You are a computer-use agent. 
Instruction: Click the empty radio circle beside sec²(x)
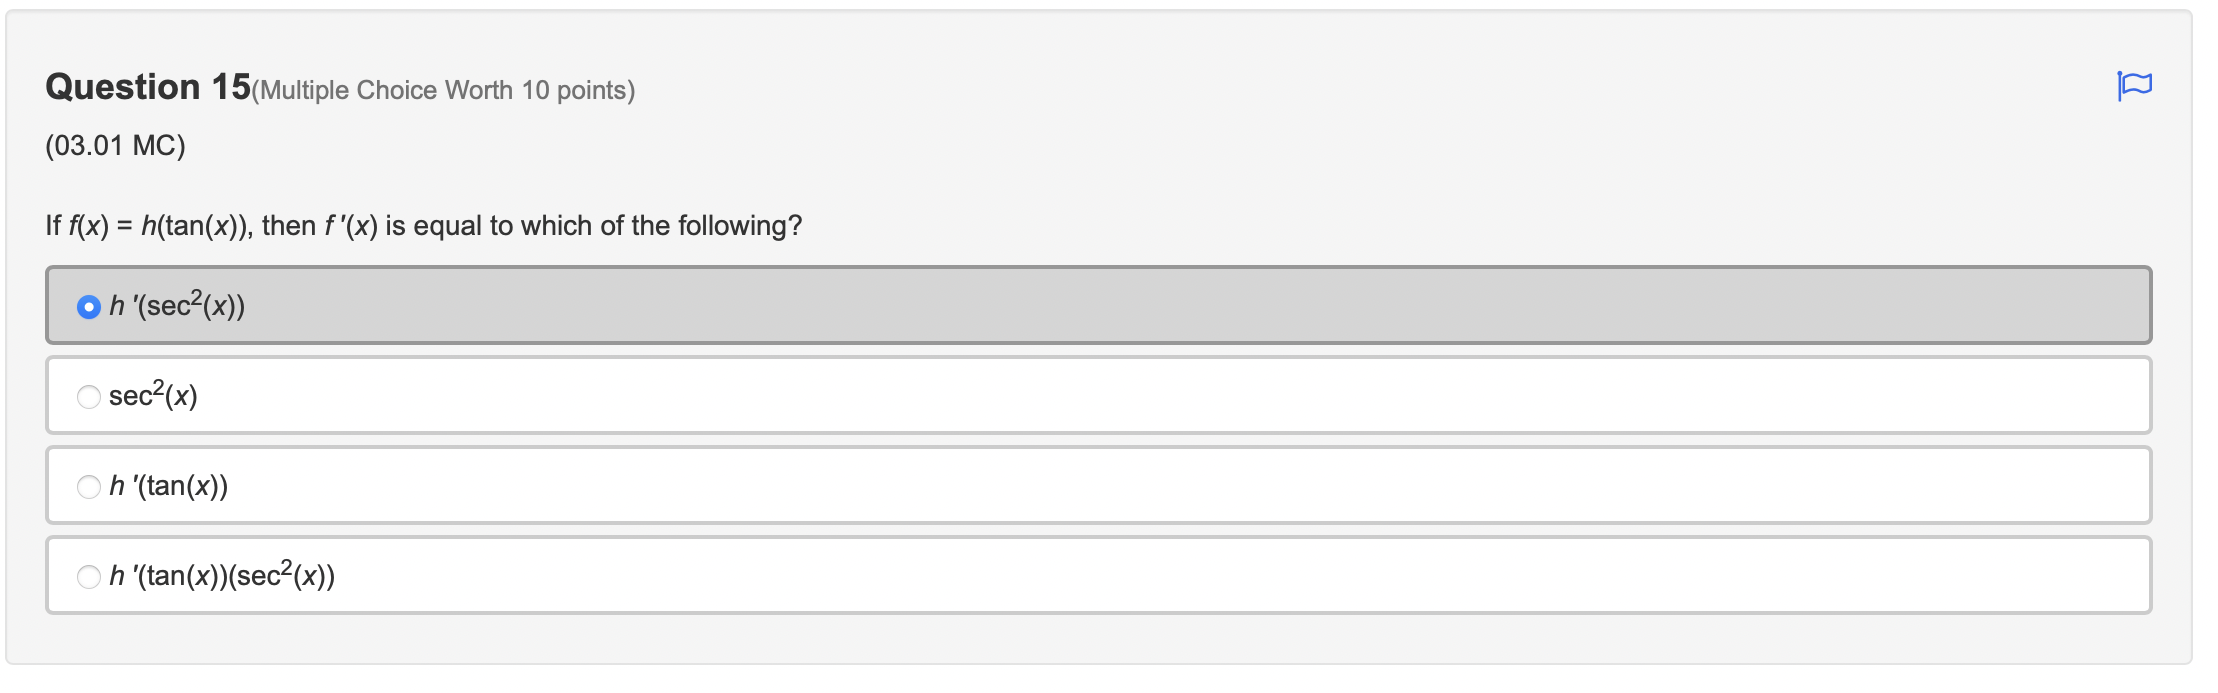coord(88,394)
